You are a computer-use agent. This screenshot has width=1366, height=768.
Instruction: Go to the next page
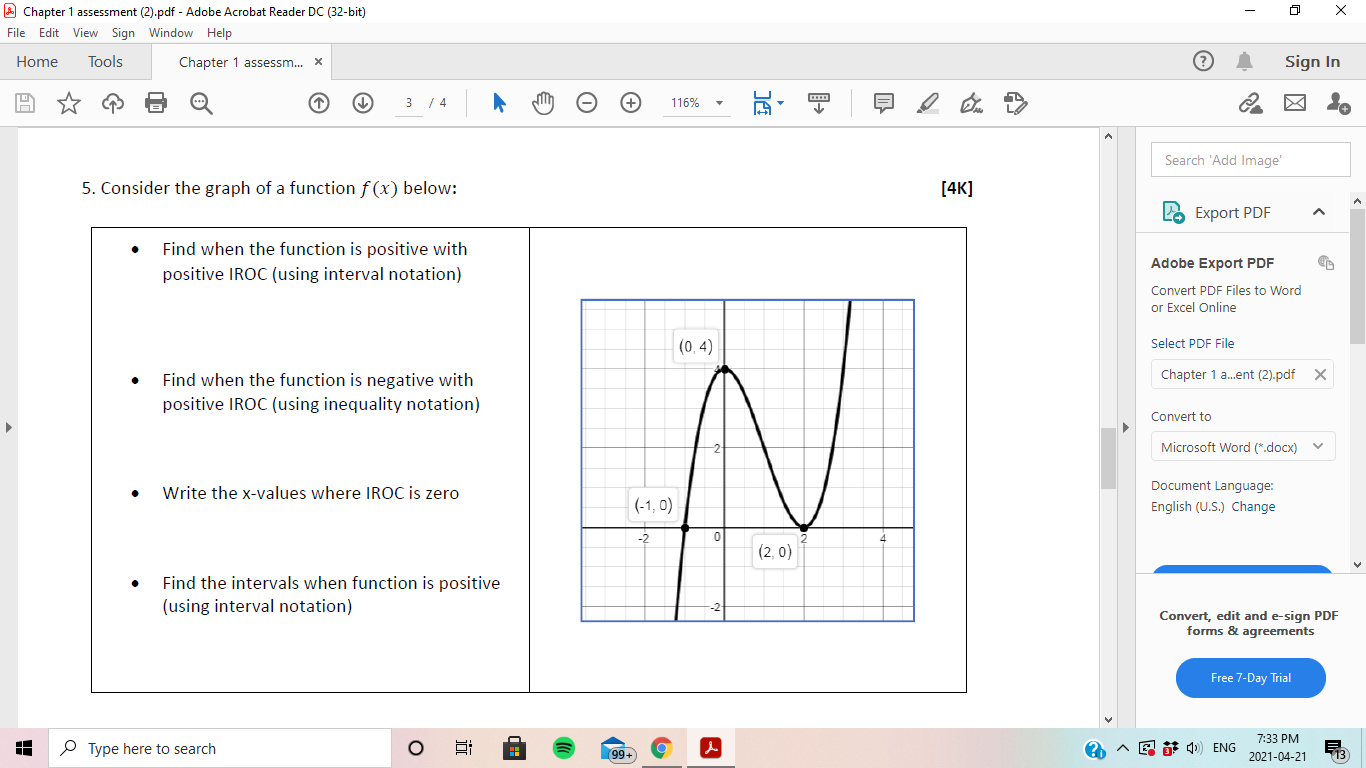pos(362,103)
